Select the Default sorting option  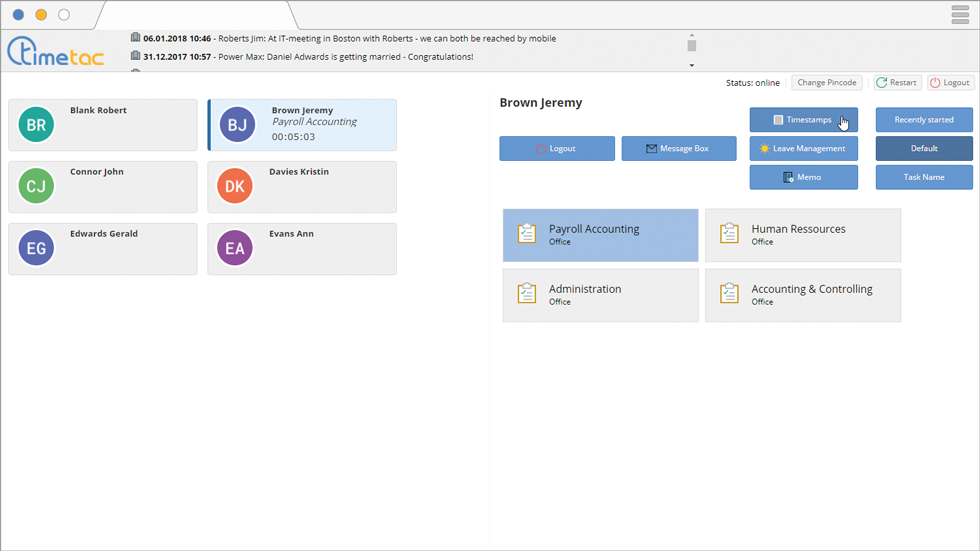tap(924, 149)
